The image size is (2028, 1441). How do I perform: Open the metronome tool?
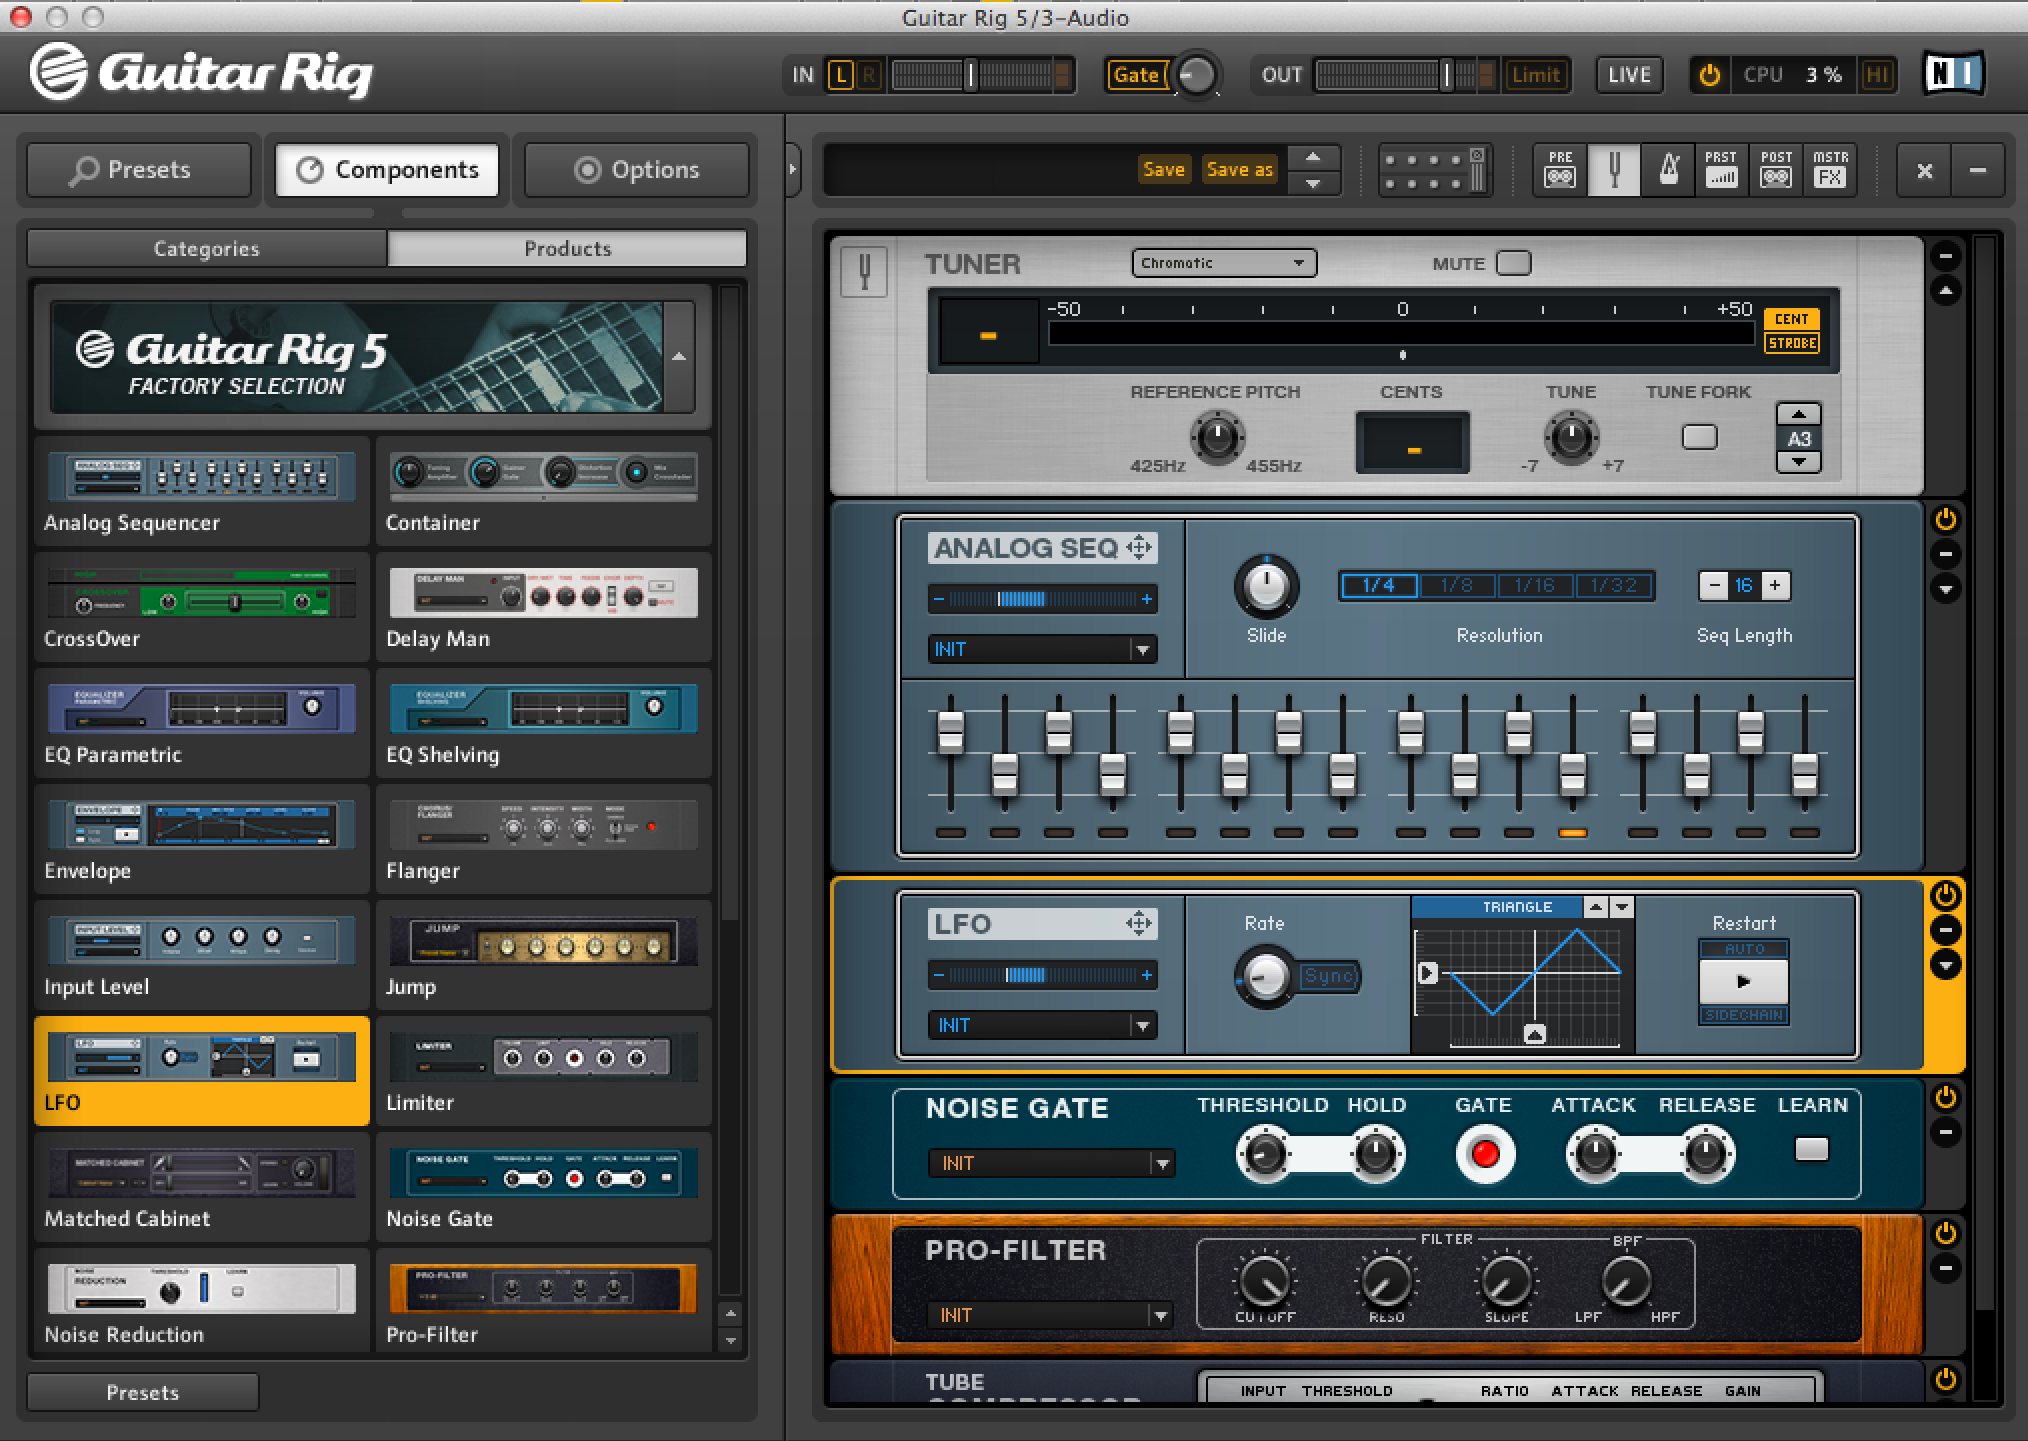pos(1668,170)
